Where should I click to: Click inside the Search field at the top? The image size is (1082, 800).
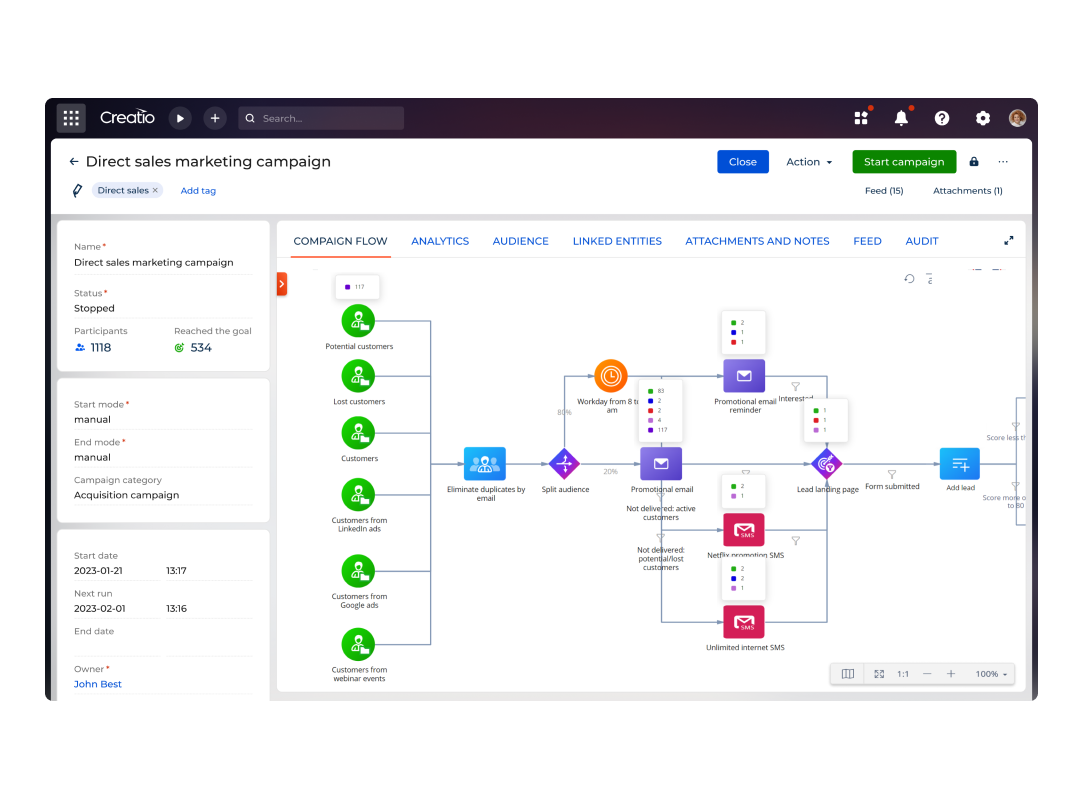click(320, 117)
